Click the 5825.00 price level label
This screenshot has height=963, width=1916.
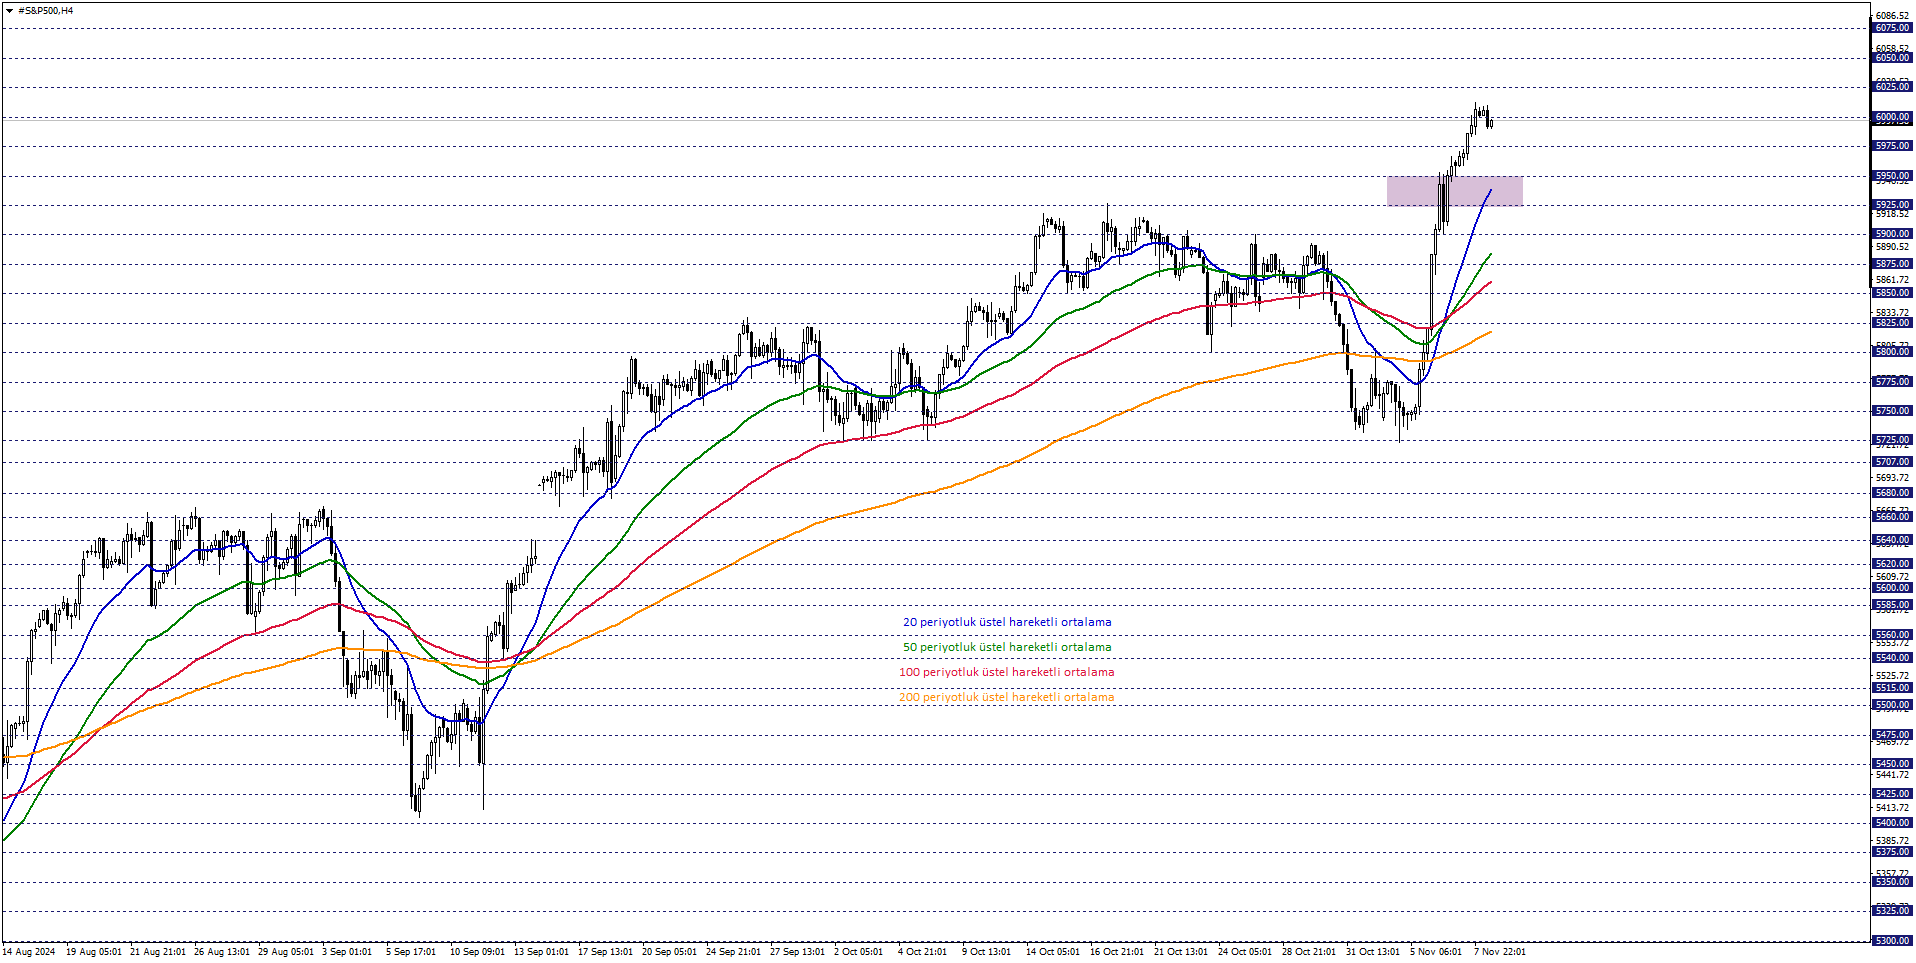point(1892,323)
